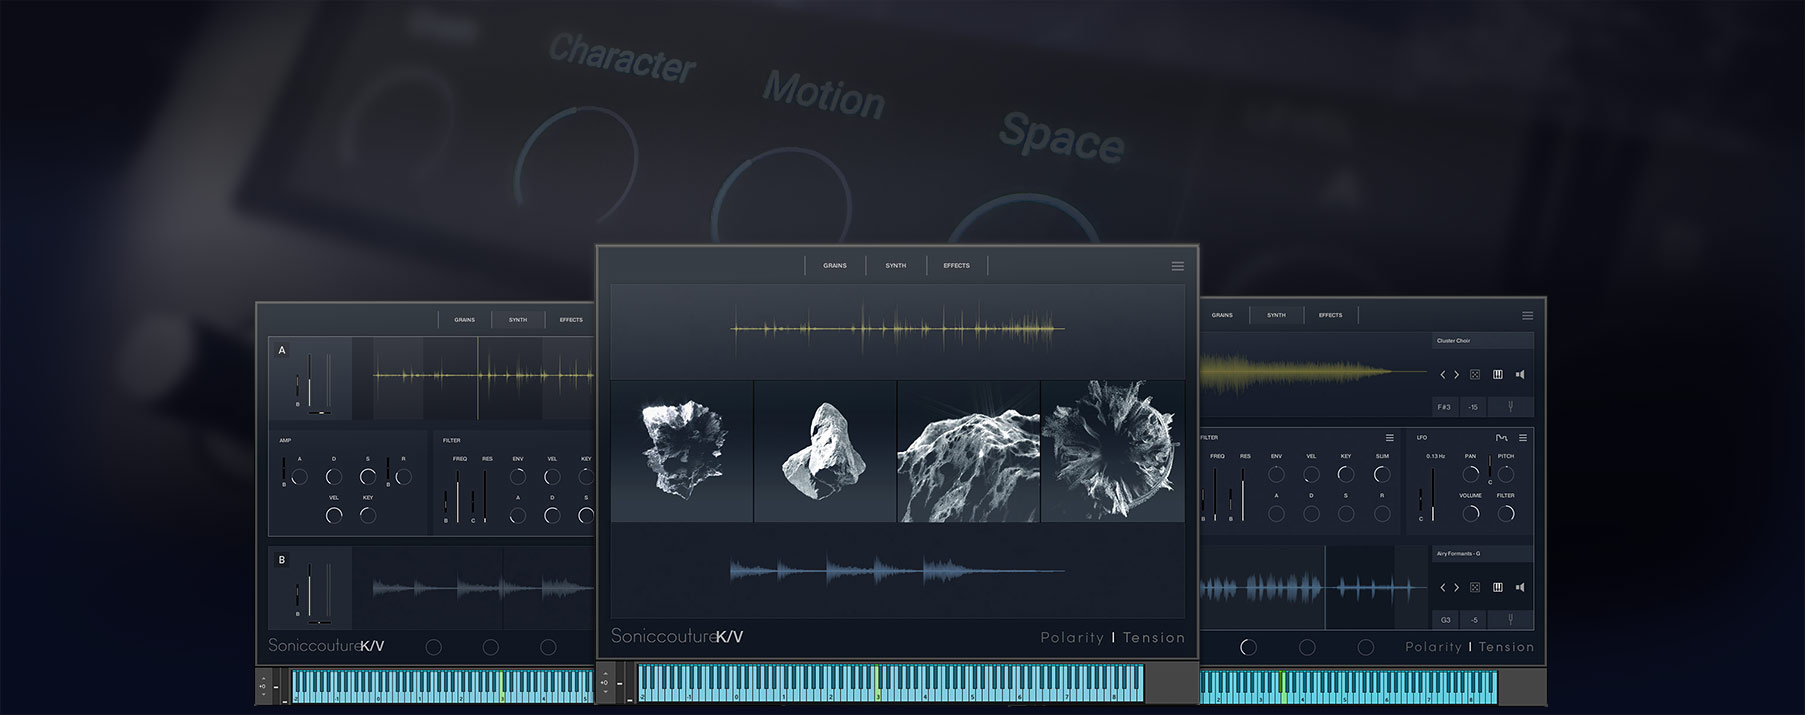
Task: Click the tuning fork beside F#3
Action: [1510, 407]
